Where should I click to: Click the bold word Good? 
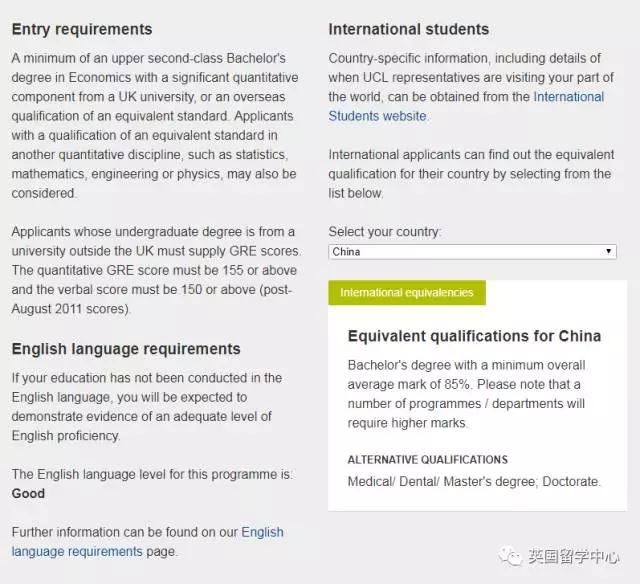28,493
